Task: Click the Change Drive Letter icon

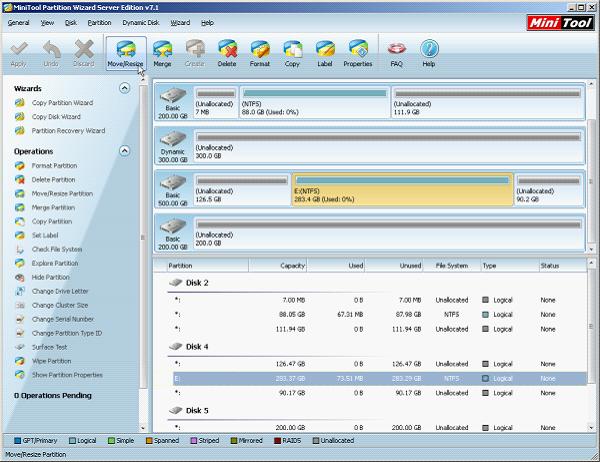Action: (x=20, y=291)
